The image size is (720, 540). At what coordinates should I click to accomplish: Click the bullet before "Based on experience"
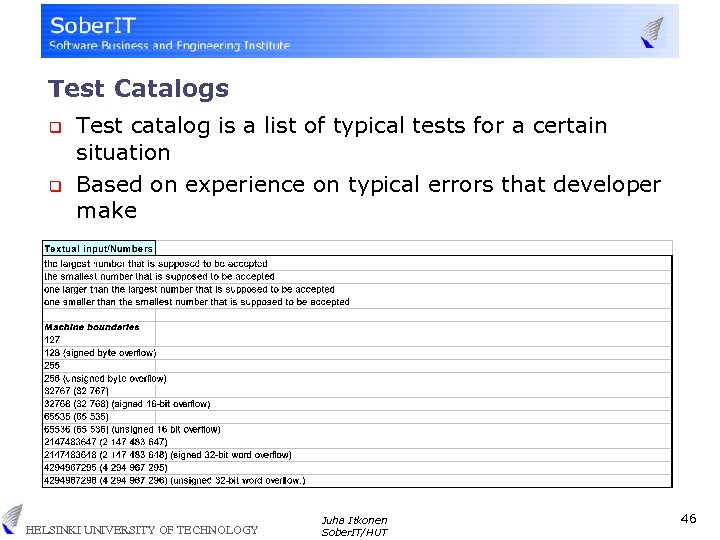tap(56, 186)
